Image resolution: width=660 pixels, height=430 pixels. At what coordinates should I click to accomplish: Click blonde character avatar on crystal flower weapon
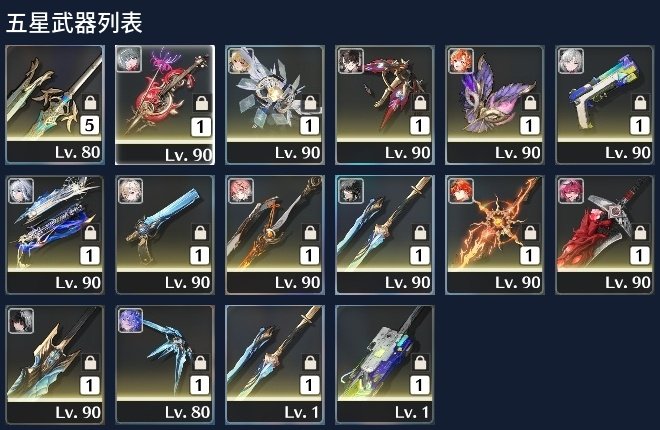241,61
